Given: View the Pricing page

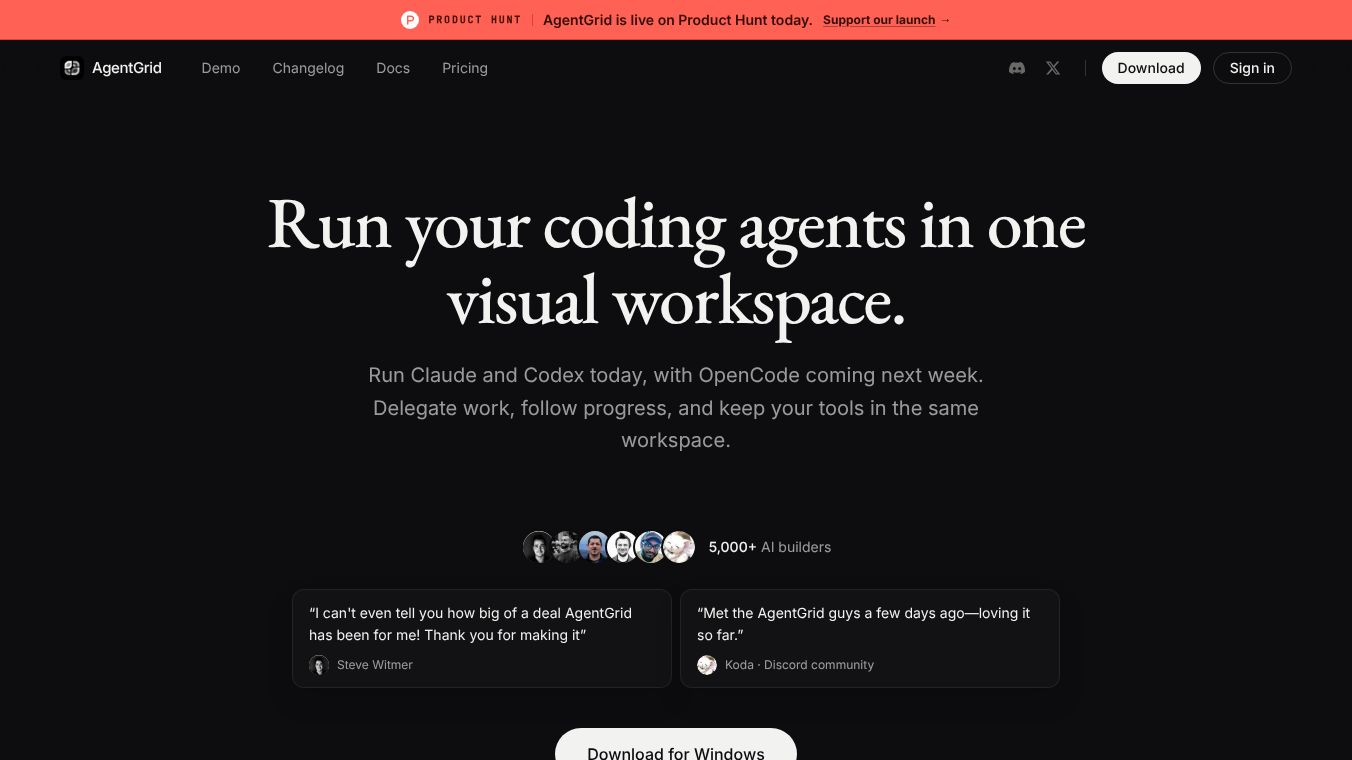Looking at the screenshot, I should 465,68.
